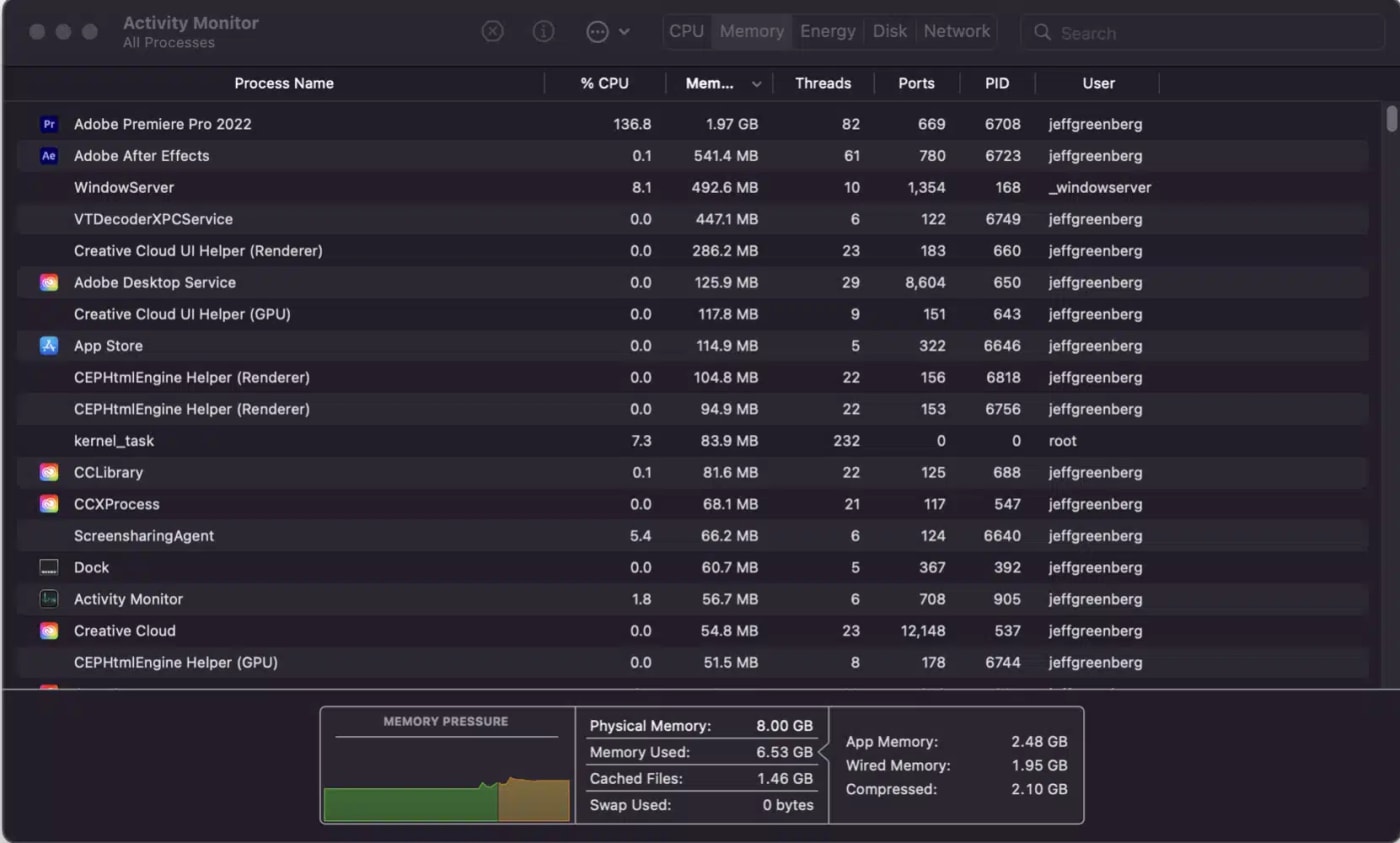Click the Adobe After Effects icon
Screen dimensions: 1400x843
click(x=49, y=156)
